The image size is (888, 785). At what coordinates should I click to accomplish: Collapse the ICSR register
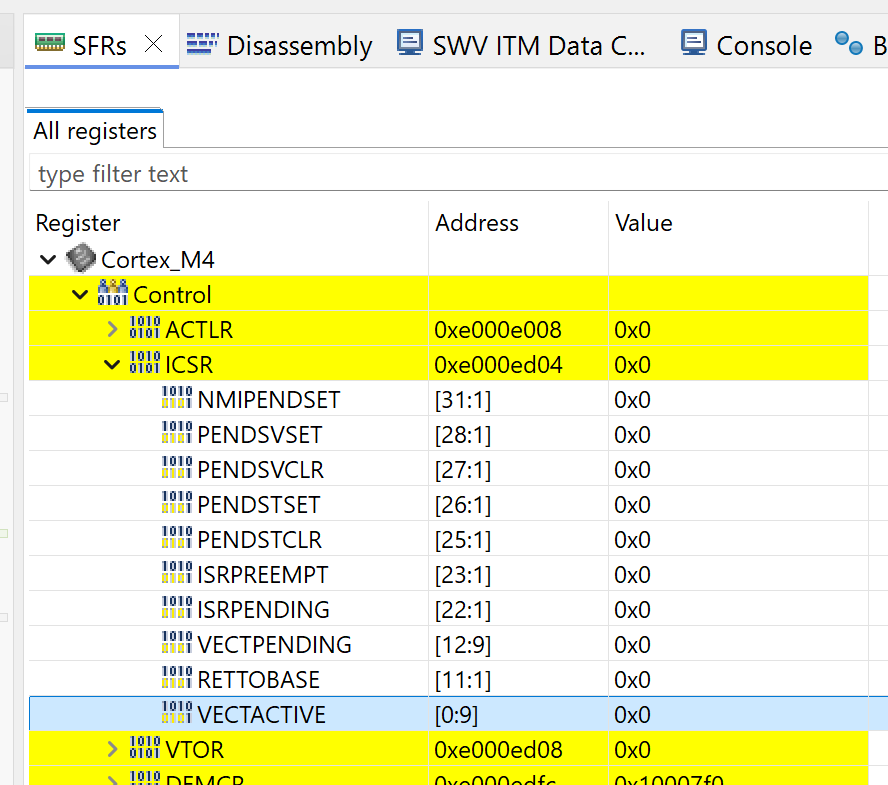112,365
